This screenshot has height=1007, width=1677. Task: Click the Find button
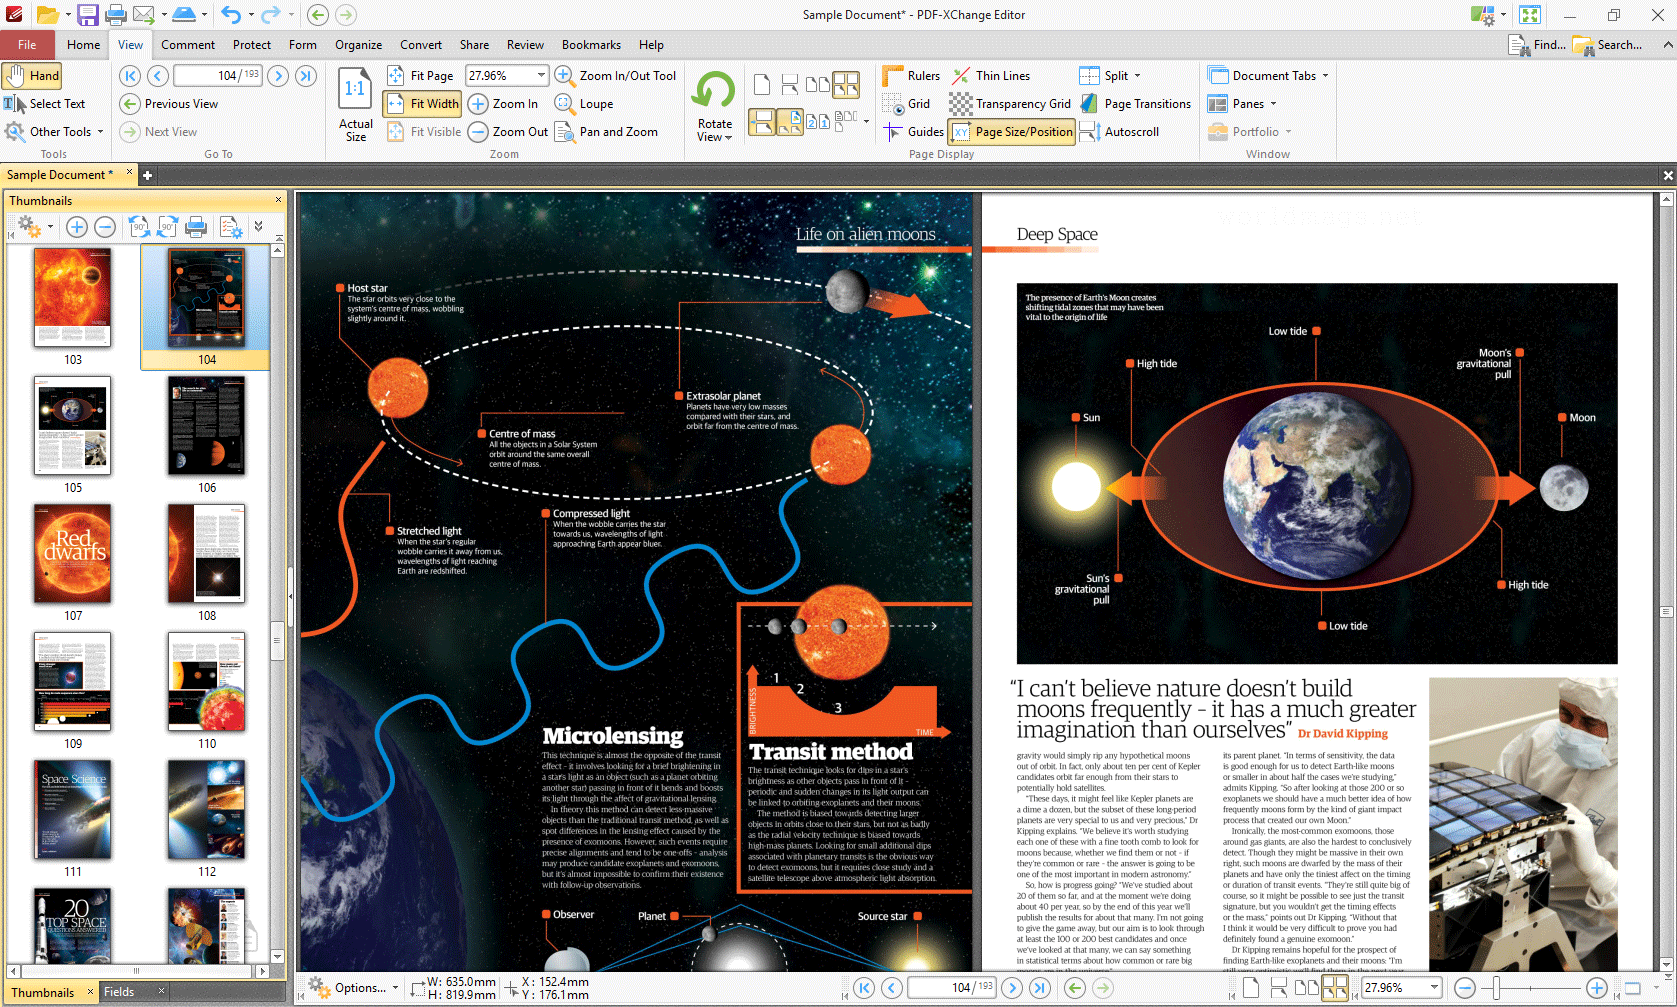[1538, 45]
